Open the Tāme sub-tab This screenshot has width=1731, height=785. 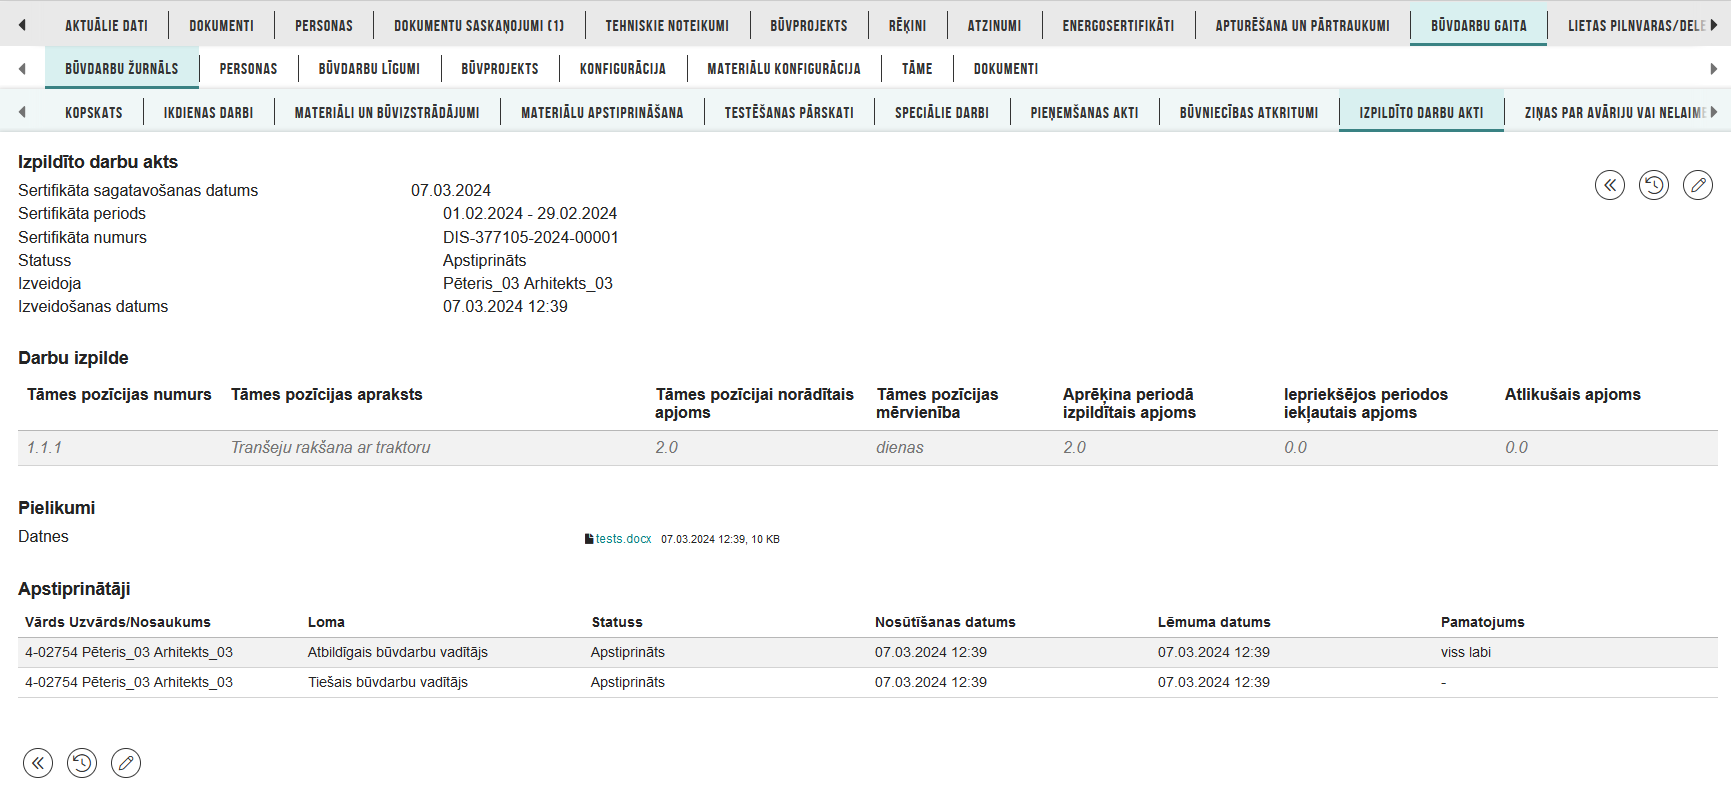pos(917,68)
